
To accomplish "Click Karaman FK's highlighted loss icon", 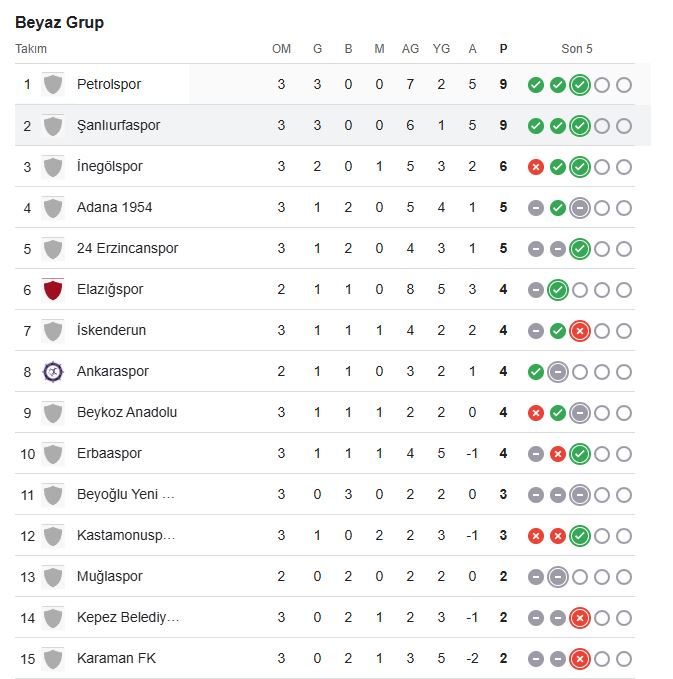I will point(579,659).
